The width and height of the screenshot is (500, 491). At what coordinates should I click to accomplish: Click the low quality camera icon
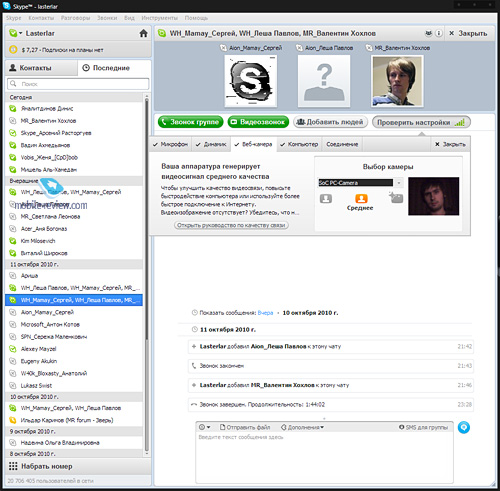326,199
